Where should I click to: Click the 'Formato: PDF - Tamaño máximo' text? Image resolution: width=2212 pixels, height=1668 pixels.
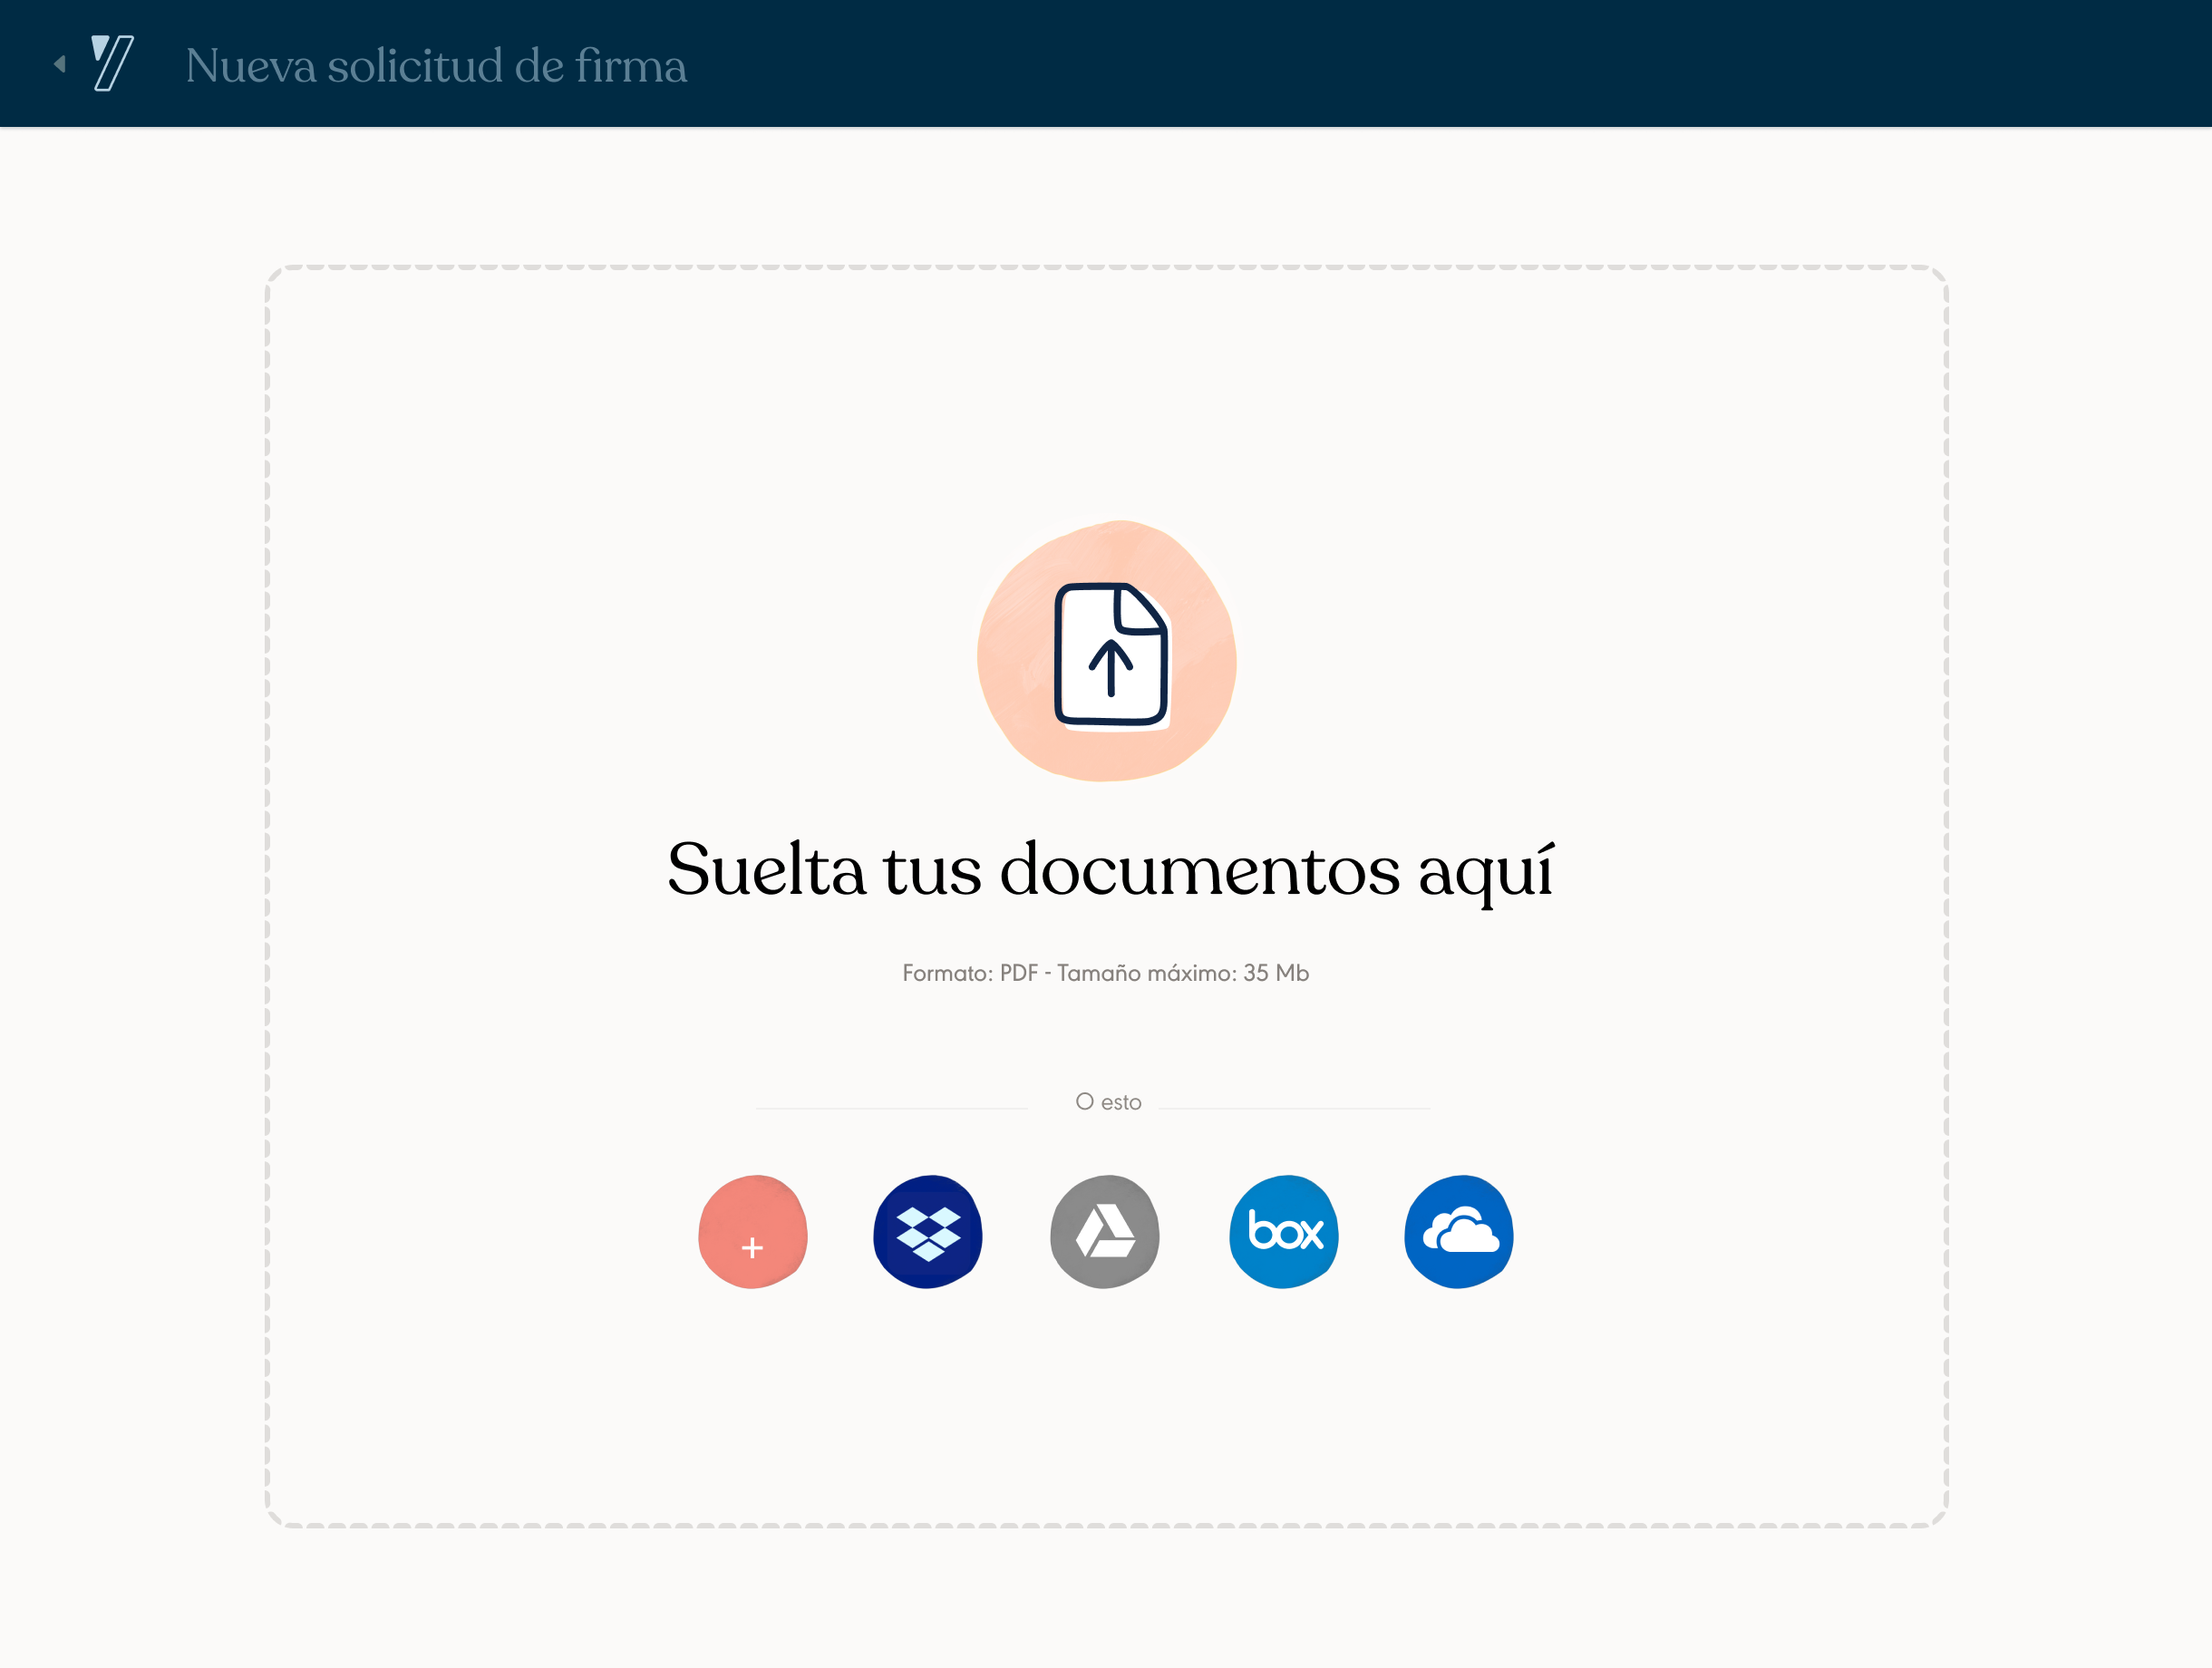(1105, 973)
